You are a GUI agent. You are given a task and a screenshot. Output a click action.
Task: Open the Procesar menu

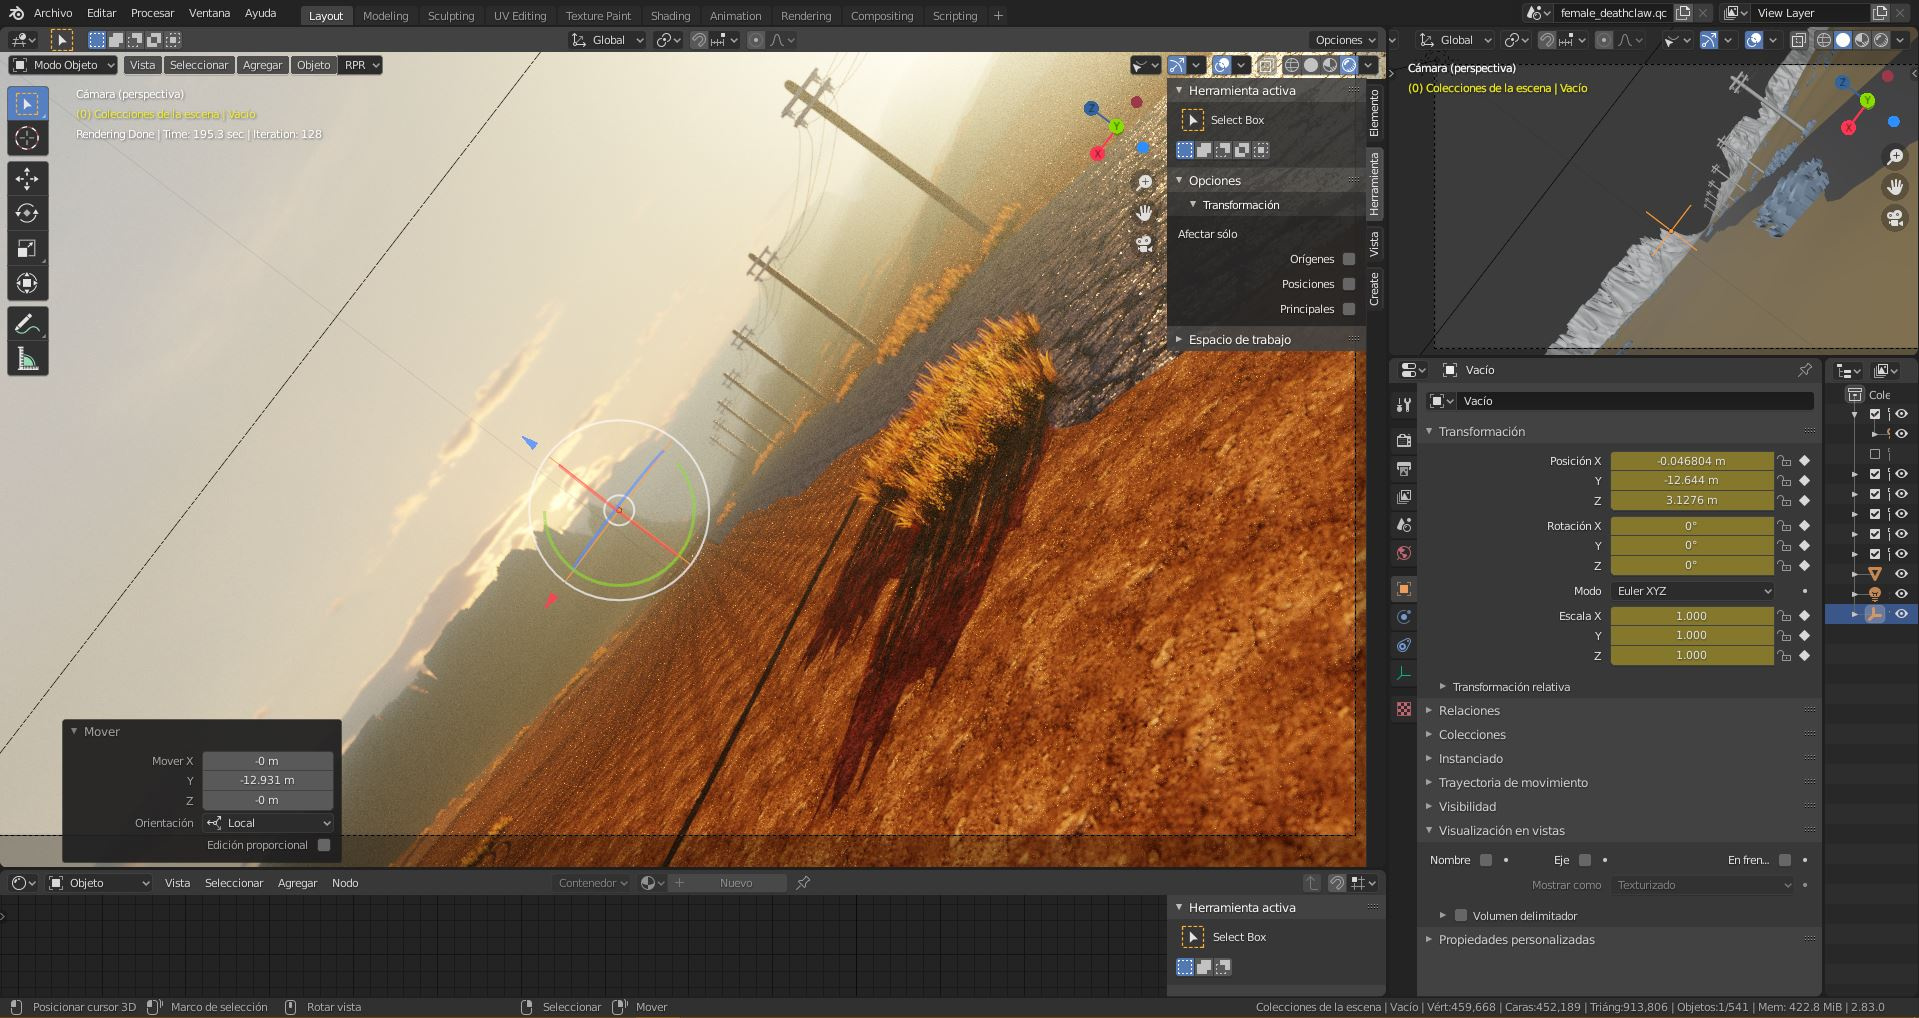click(152, 13)
